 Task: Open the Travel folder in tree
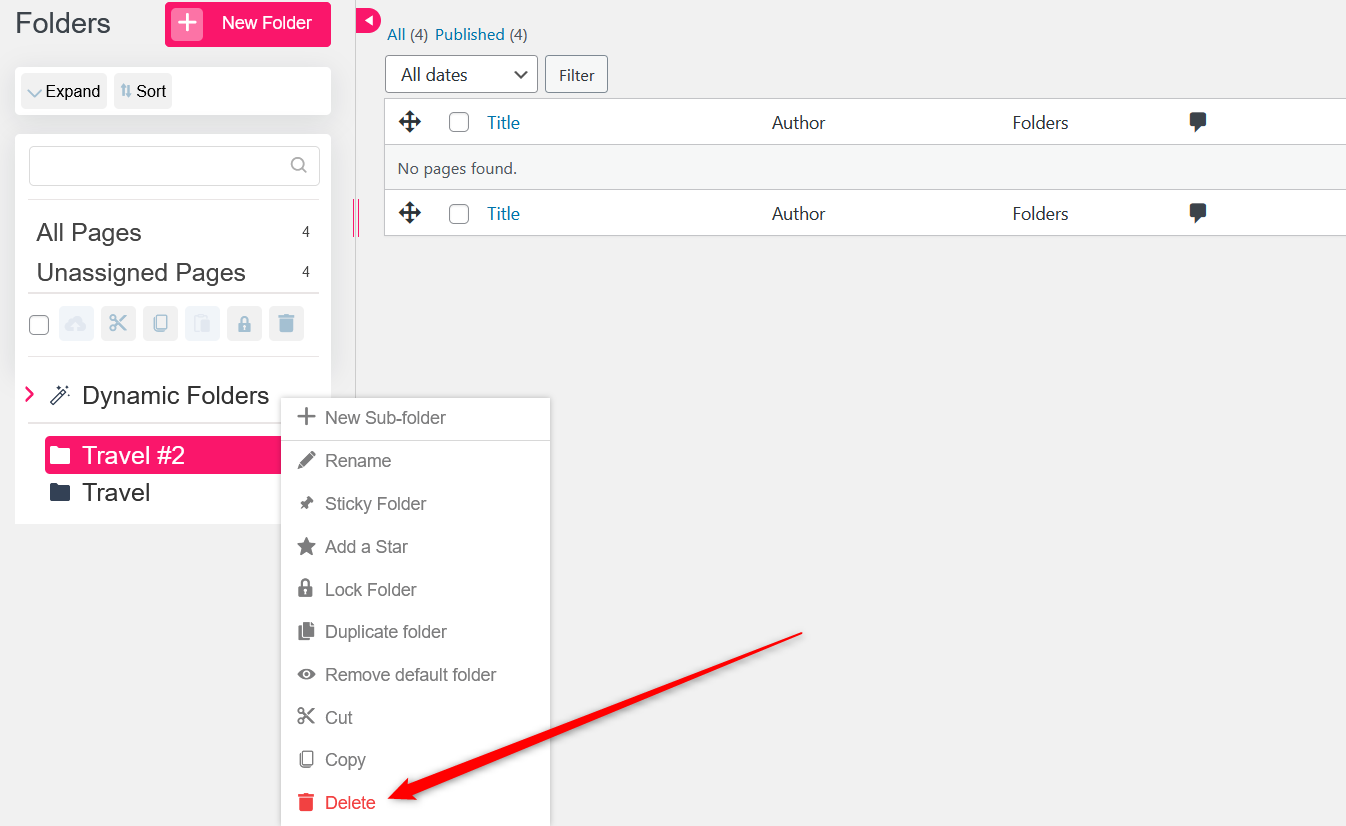tap(115, 493)
